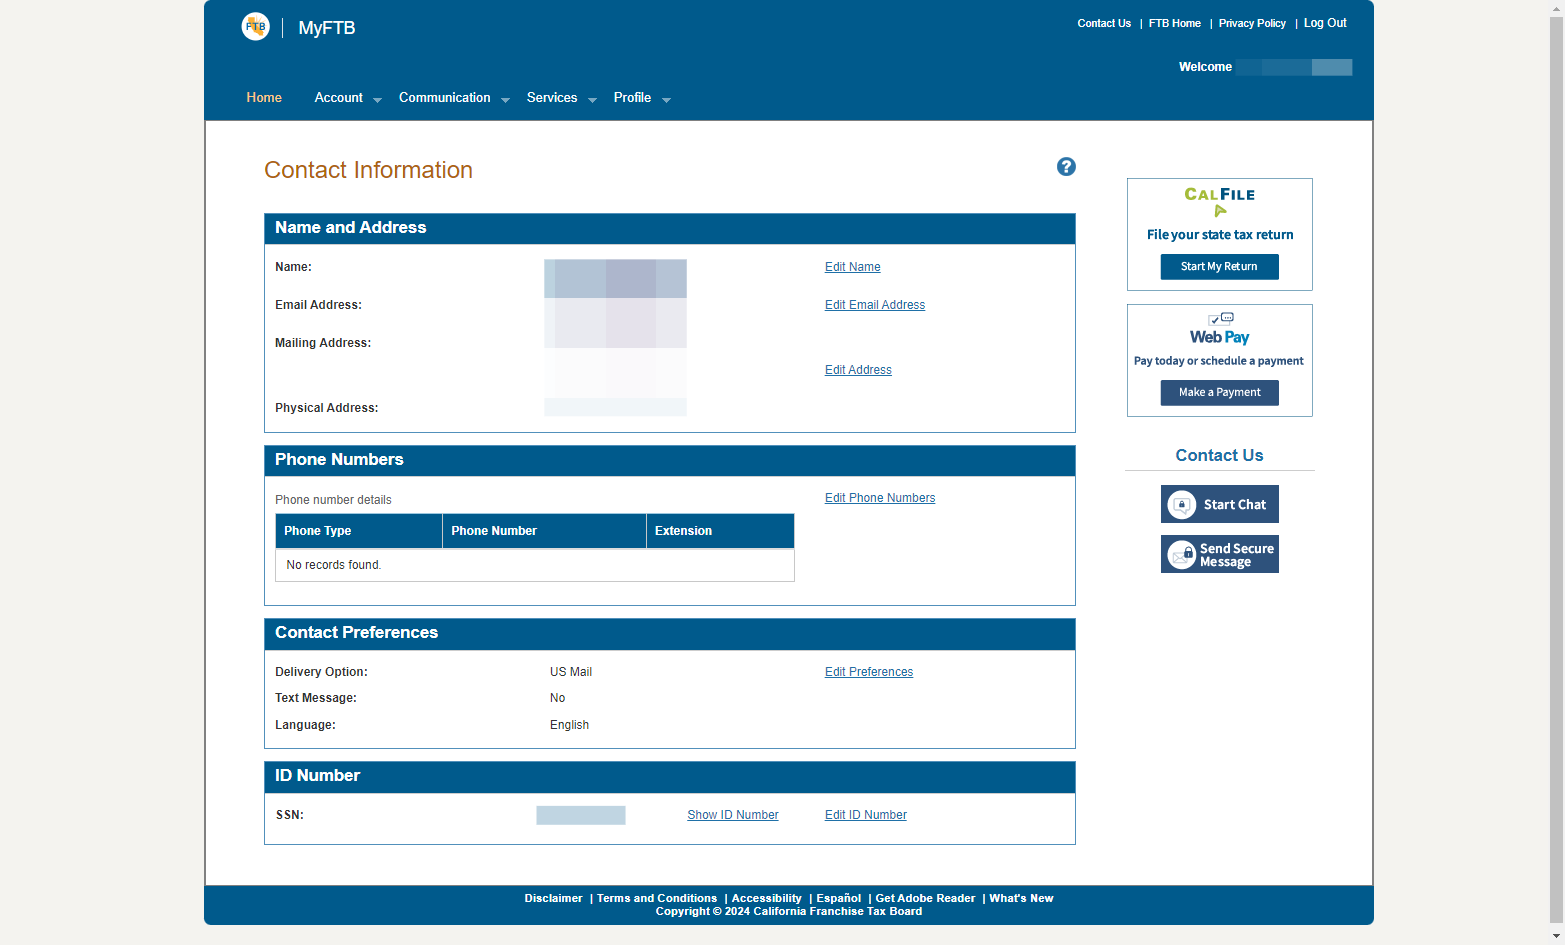The height and width of the screenshot is (945, 1565).
Task: Expand the Services menu arrow
Action: (592, 100)
